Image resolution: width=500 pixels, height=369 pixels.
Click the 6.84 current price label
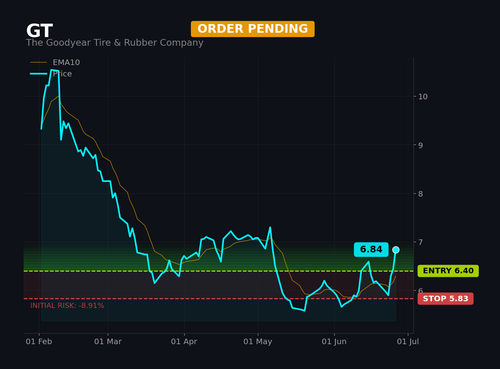pos(371,249)
